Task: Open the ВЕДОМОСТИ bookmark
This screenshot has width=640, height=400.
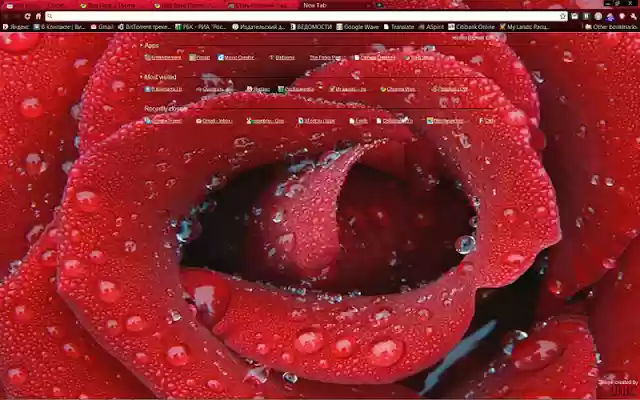Action: pyautogui.click(x=311, y=27)
